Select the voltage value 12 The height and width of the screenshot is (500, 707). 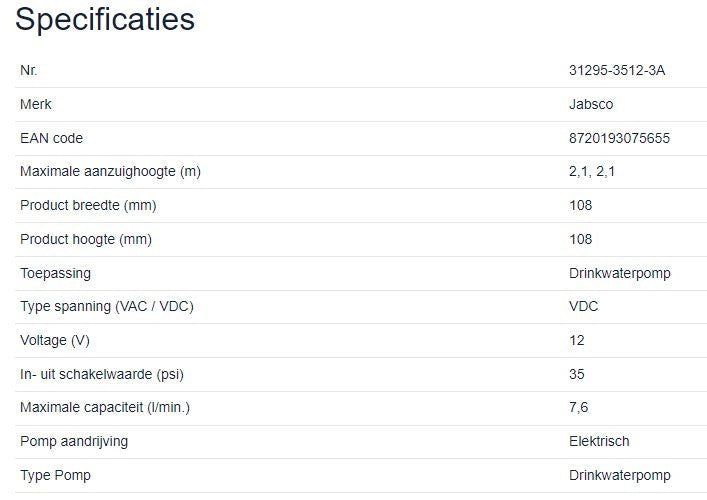(x=576, y=340)
